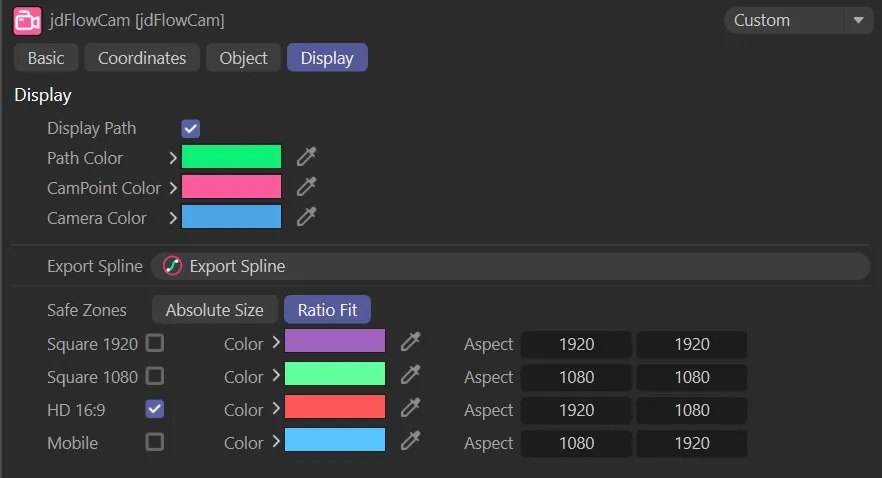Expand the Path Color settings
The height and width of the screenshot is (478, 882).
173,158
